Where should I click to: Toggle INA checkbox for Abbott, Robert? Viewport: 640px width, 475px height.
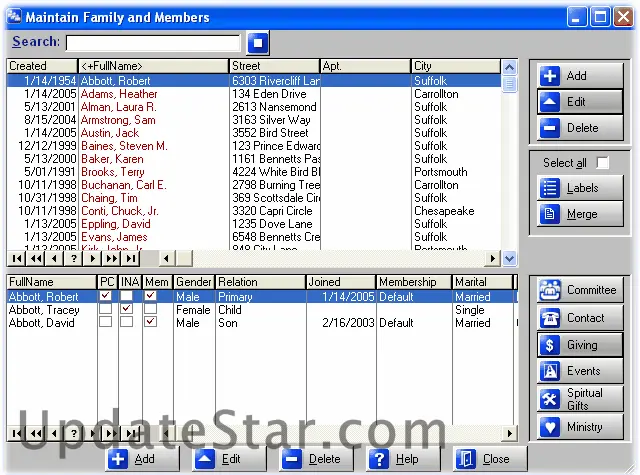[127, 295]
